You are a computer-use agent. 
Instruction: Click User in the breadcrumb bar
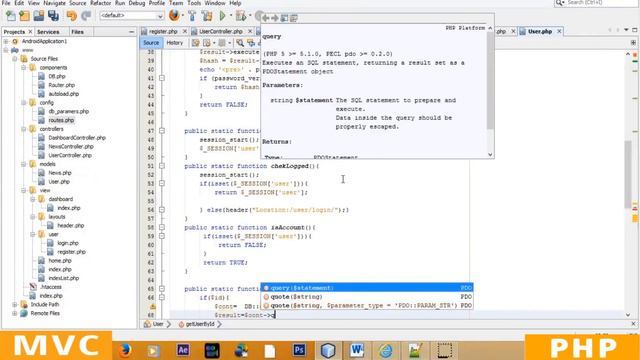[158, 324]
